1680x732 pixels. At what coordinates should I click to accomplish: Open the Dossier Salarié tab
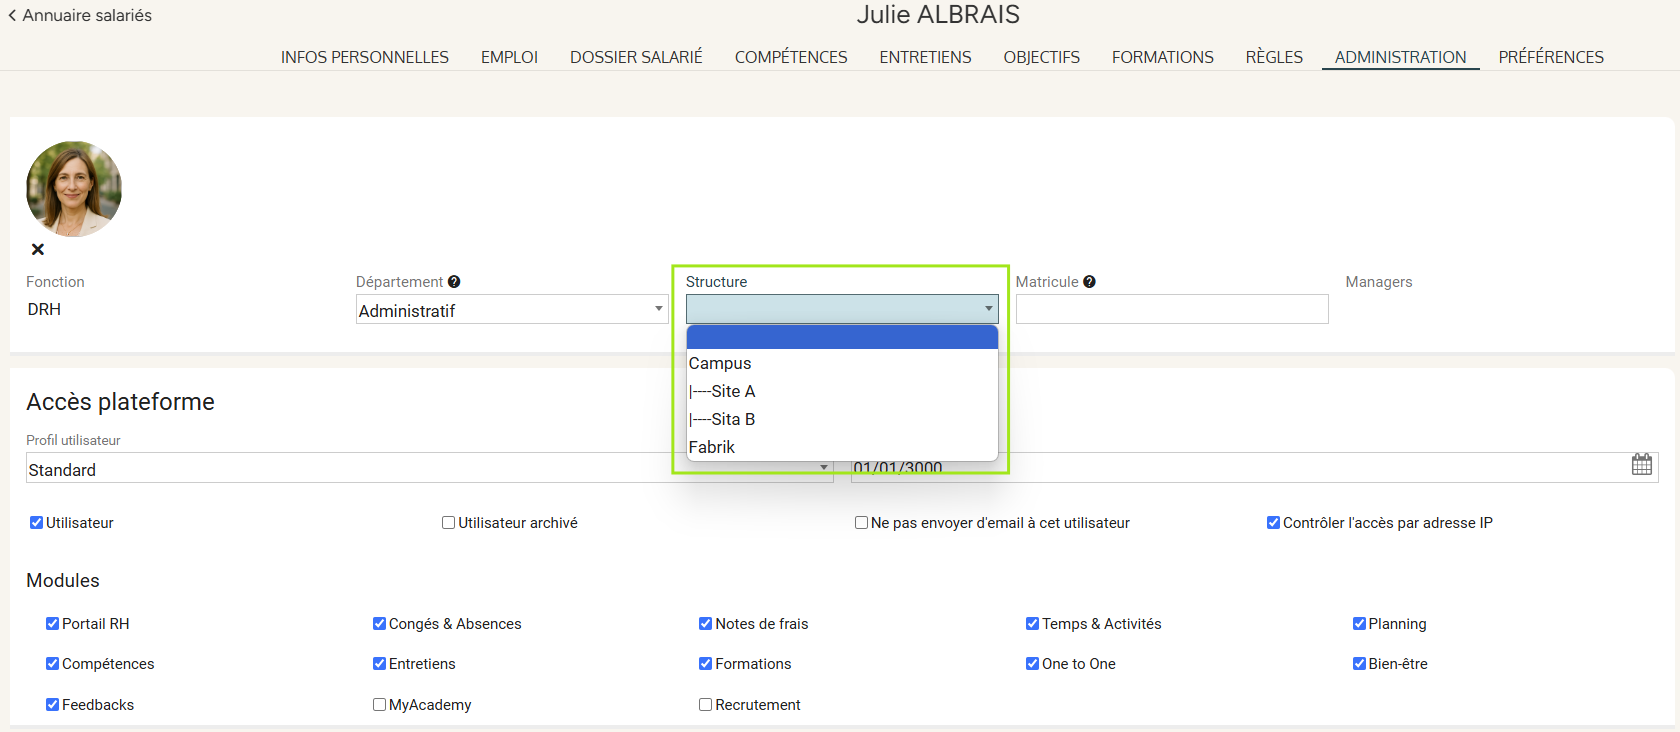click(636, 57)
